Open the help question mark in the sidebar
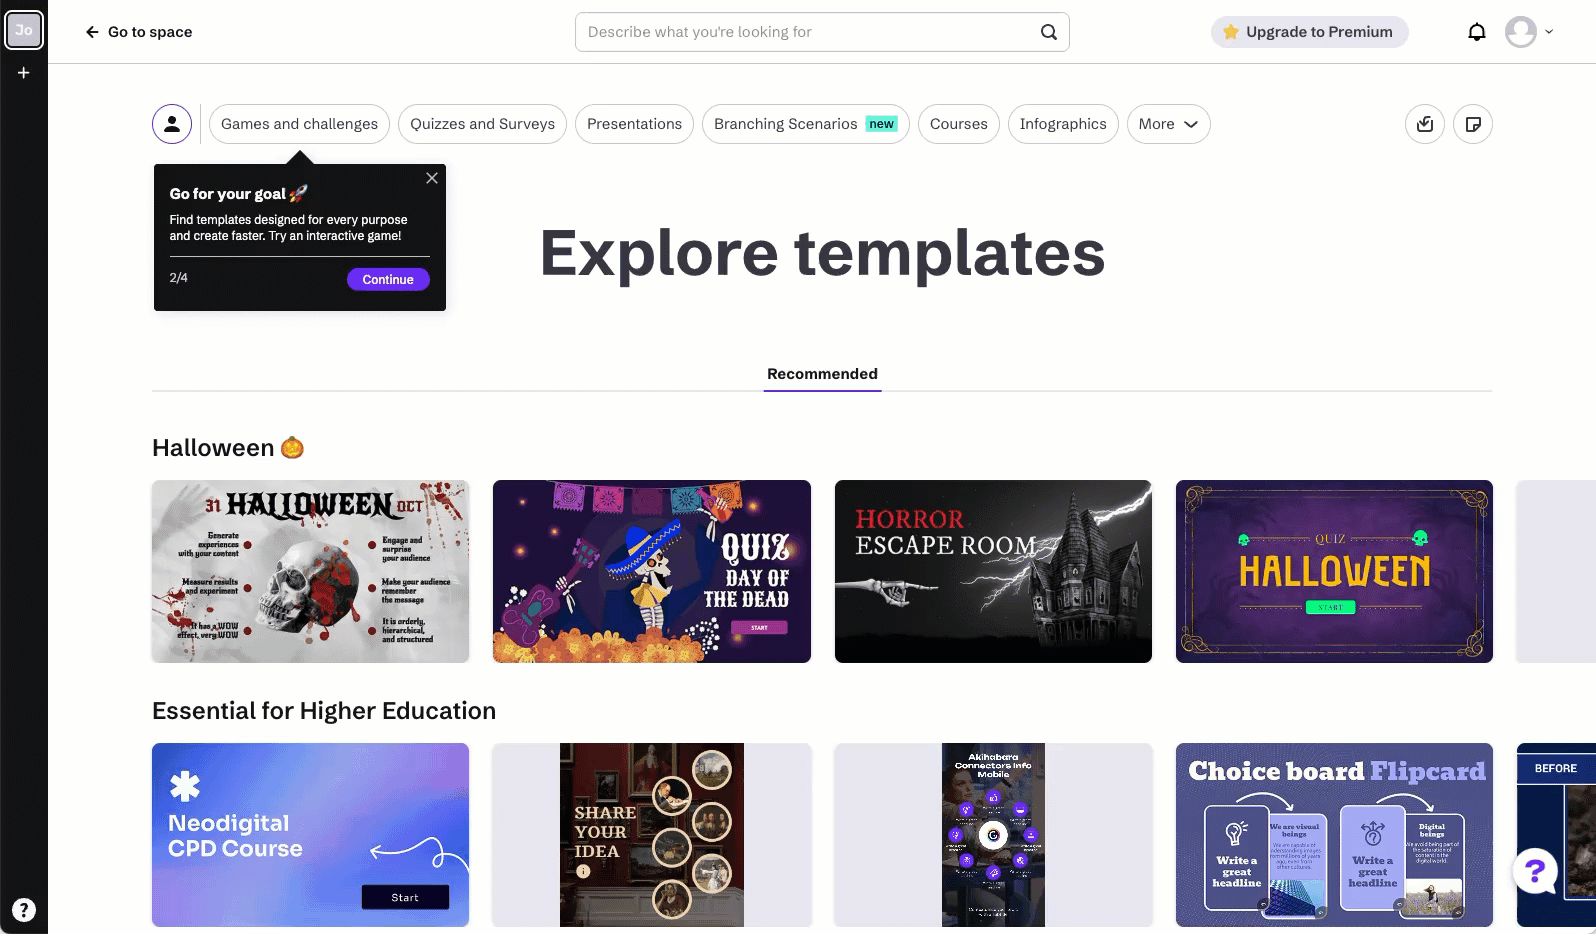Viewport: 1596px width, 934px height. (x=24, y=910)
